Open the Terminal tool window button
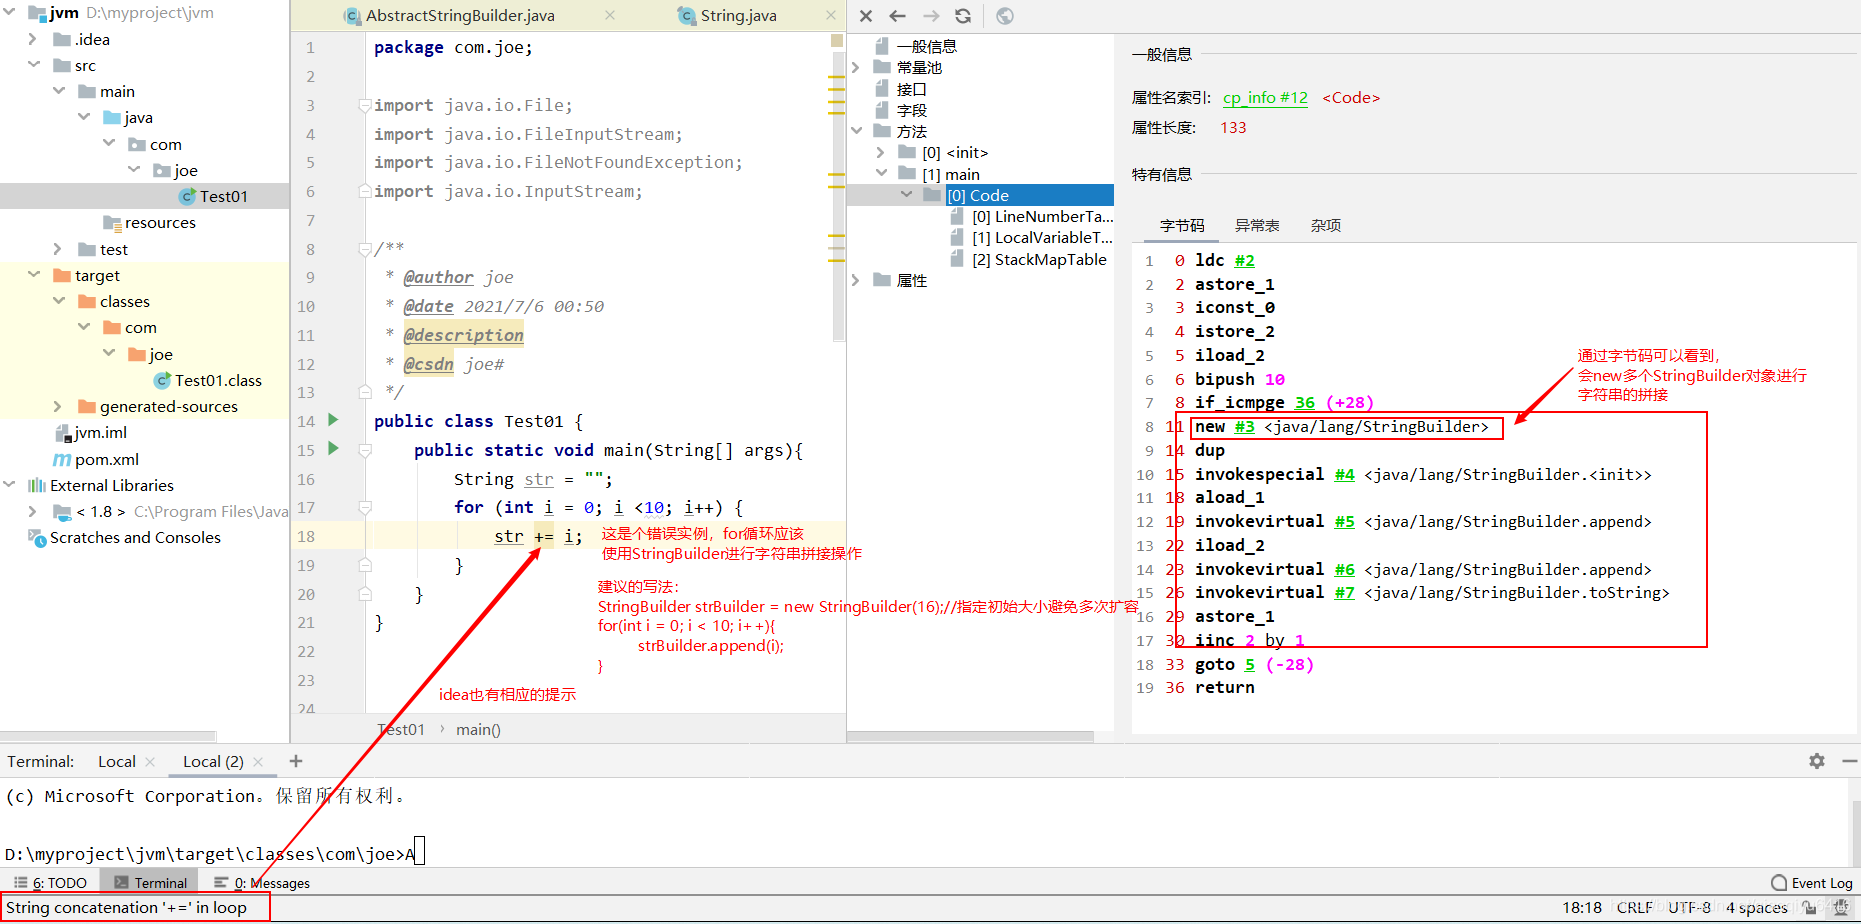The image size is (1861, 924). click(x=151, y=883)
